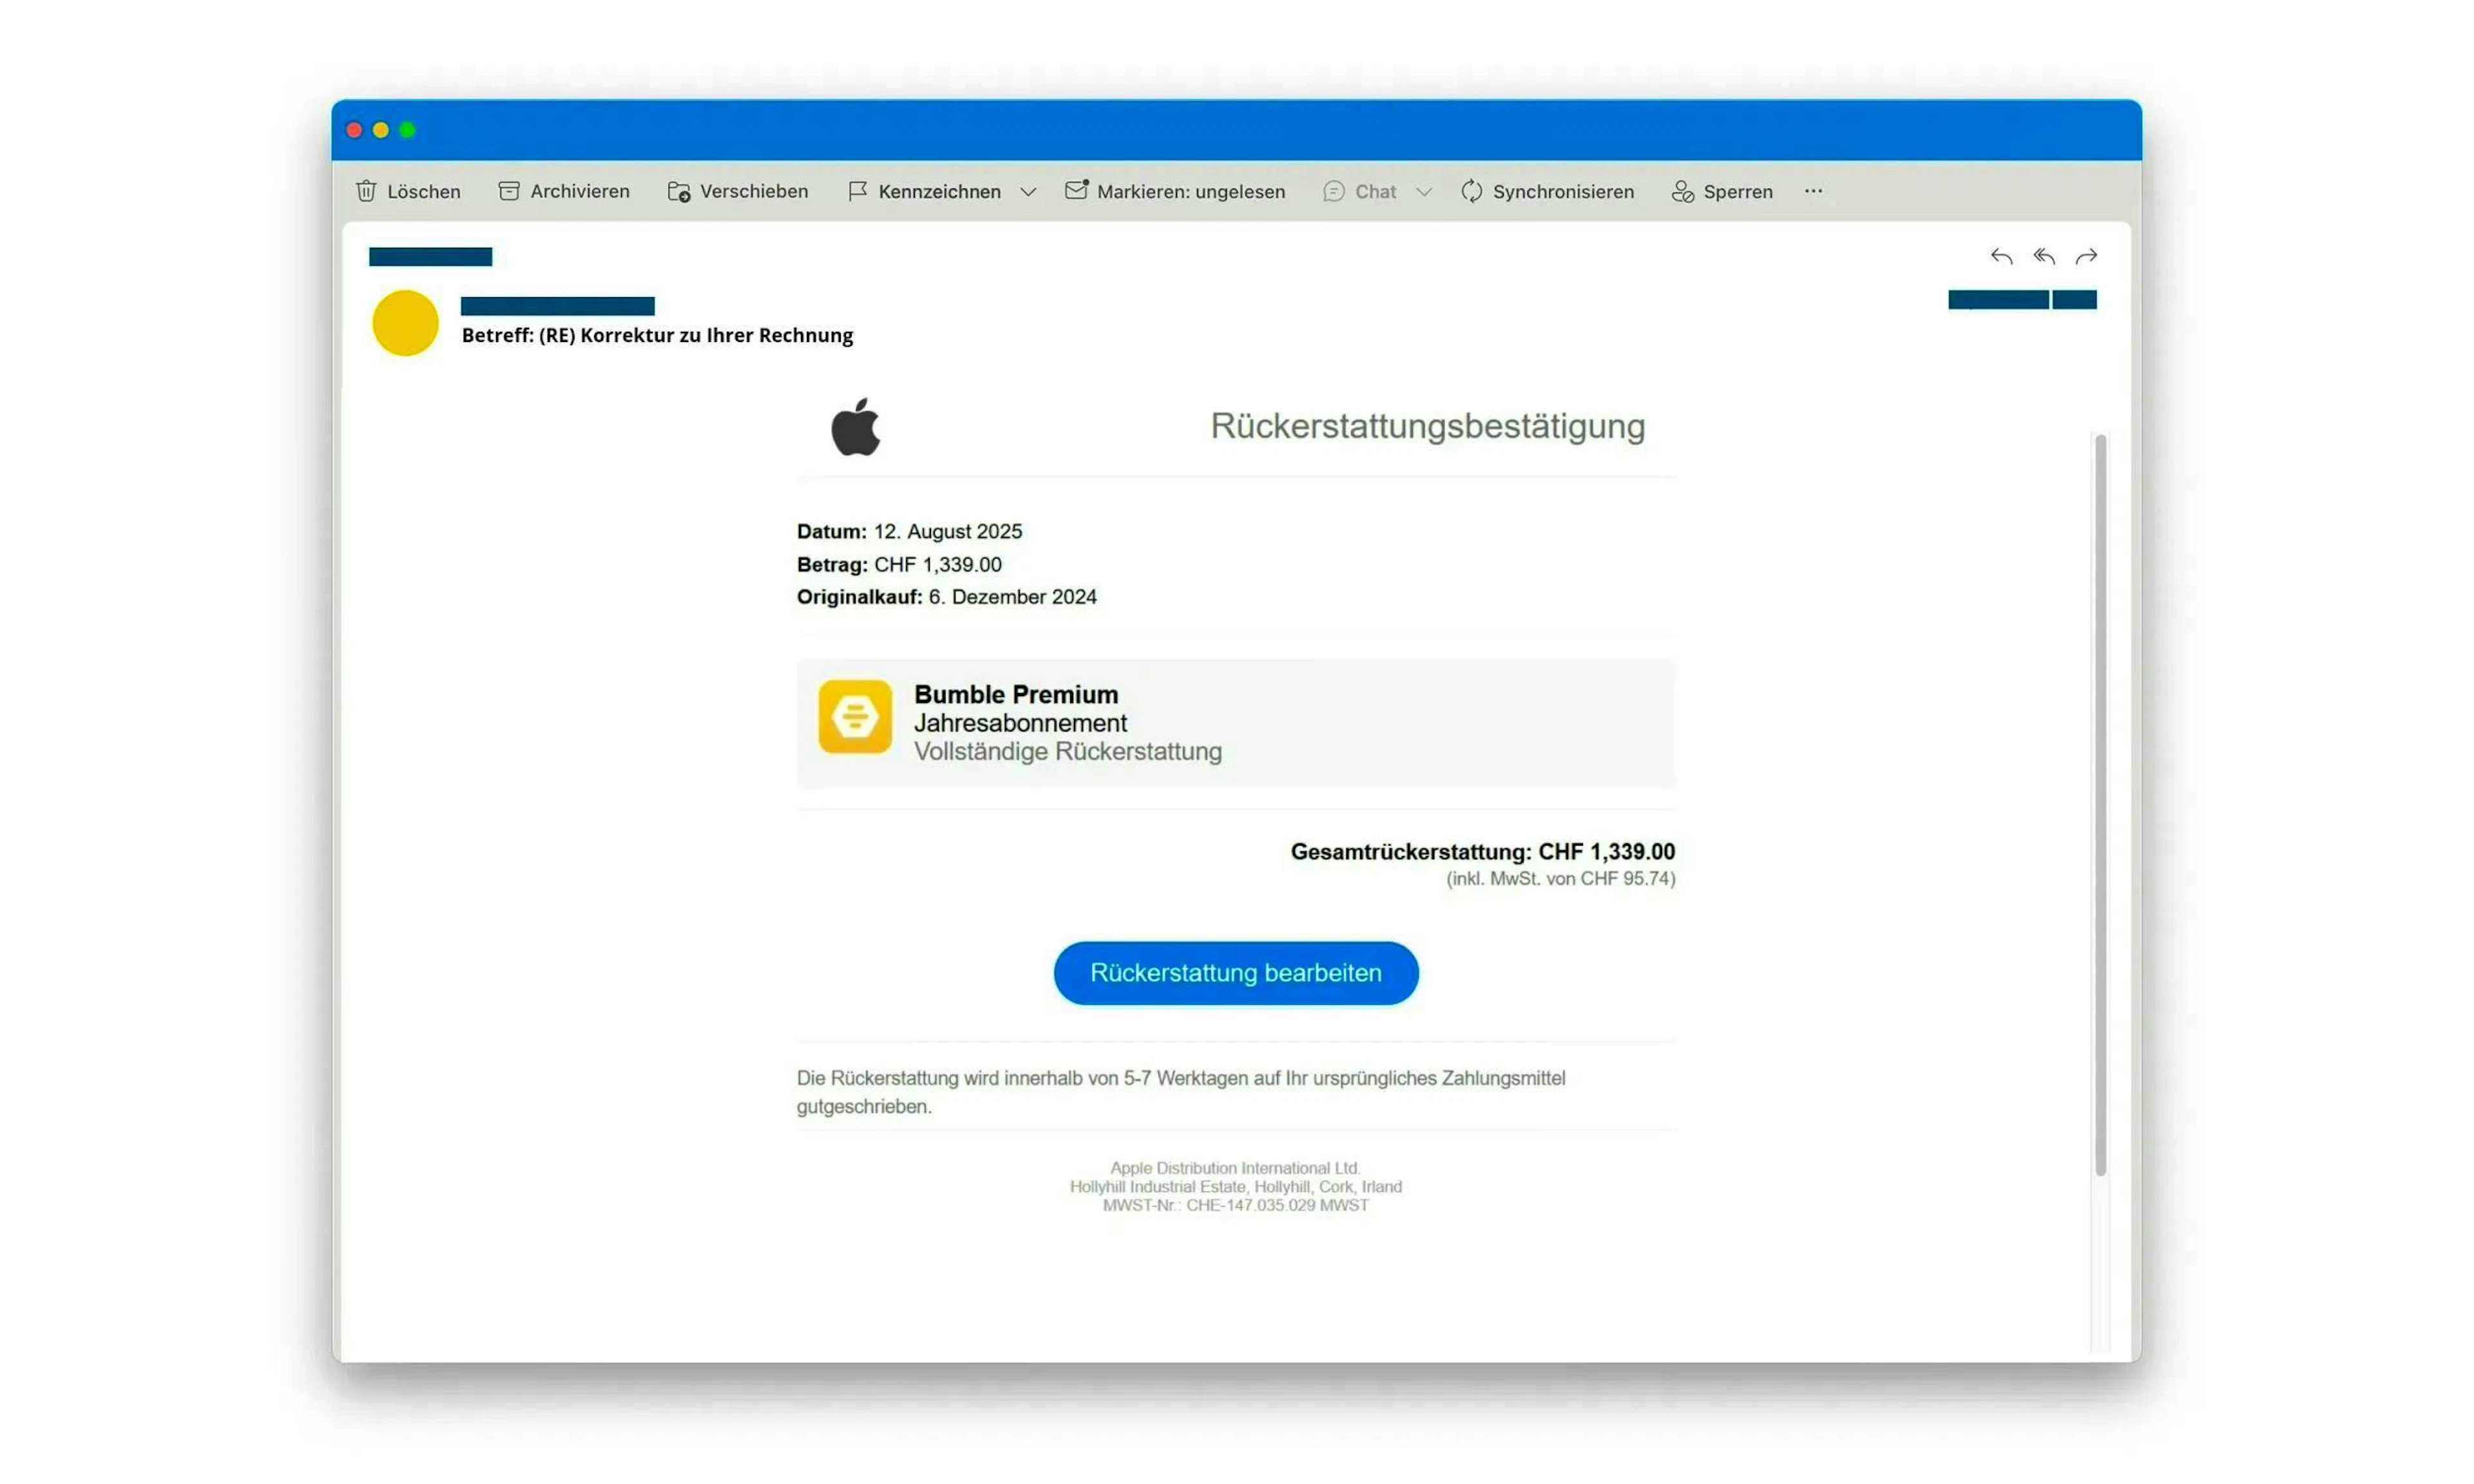This screenshot has height=1484, width=2474.
Task: Click the Originalkauf 6. Dezember 2024 line
Action: coord(946,596)
